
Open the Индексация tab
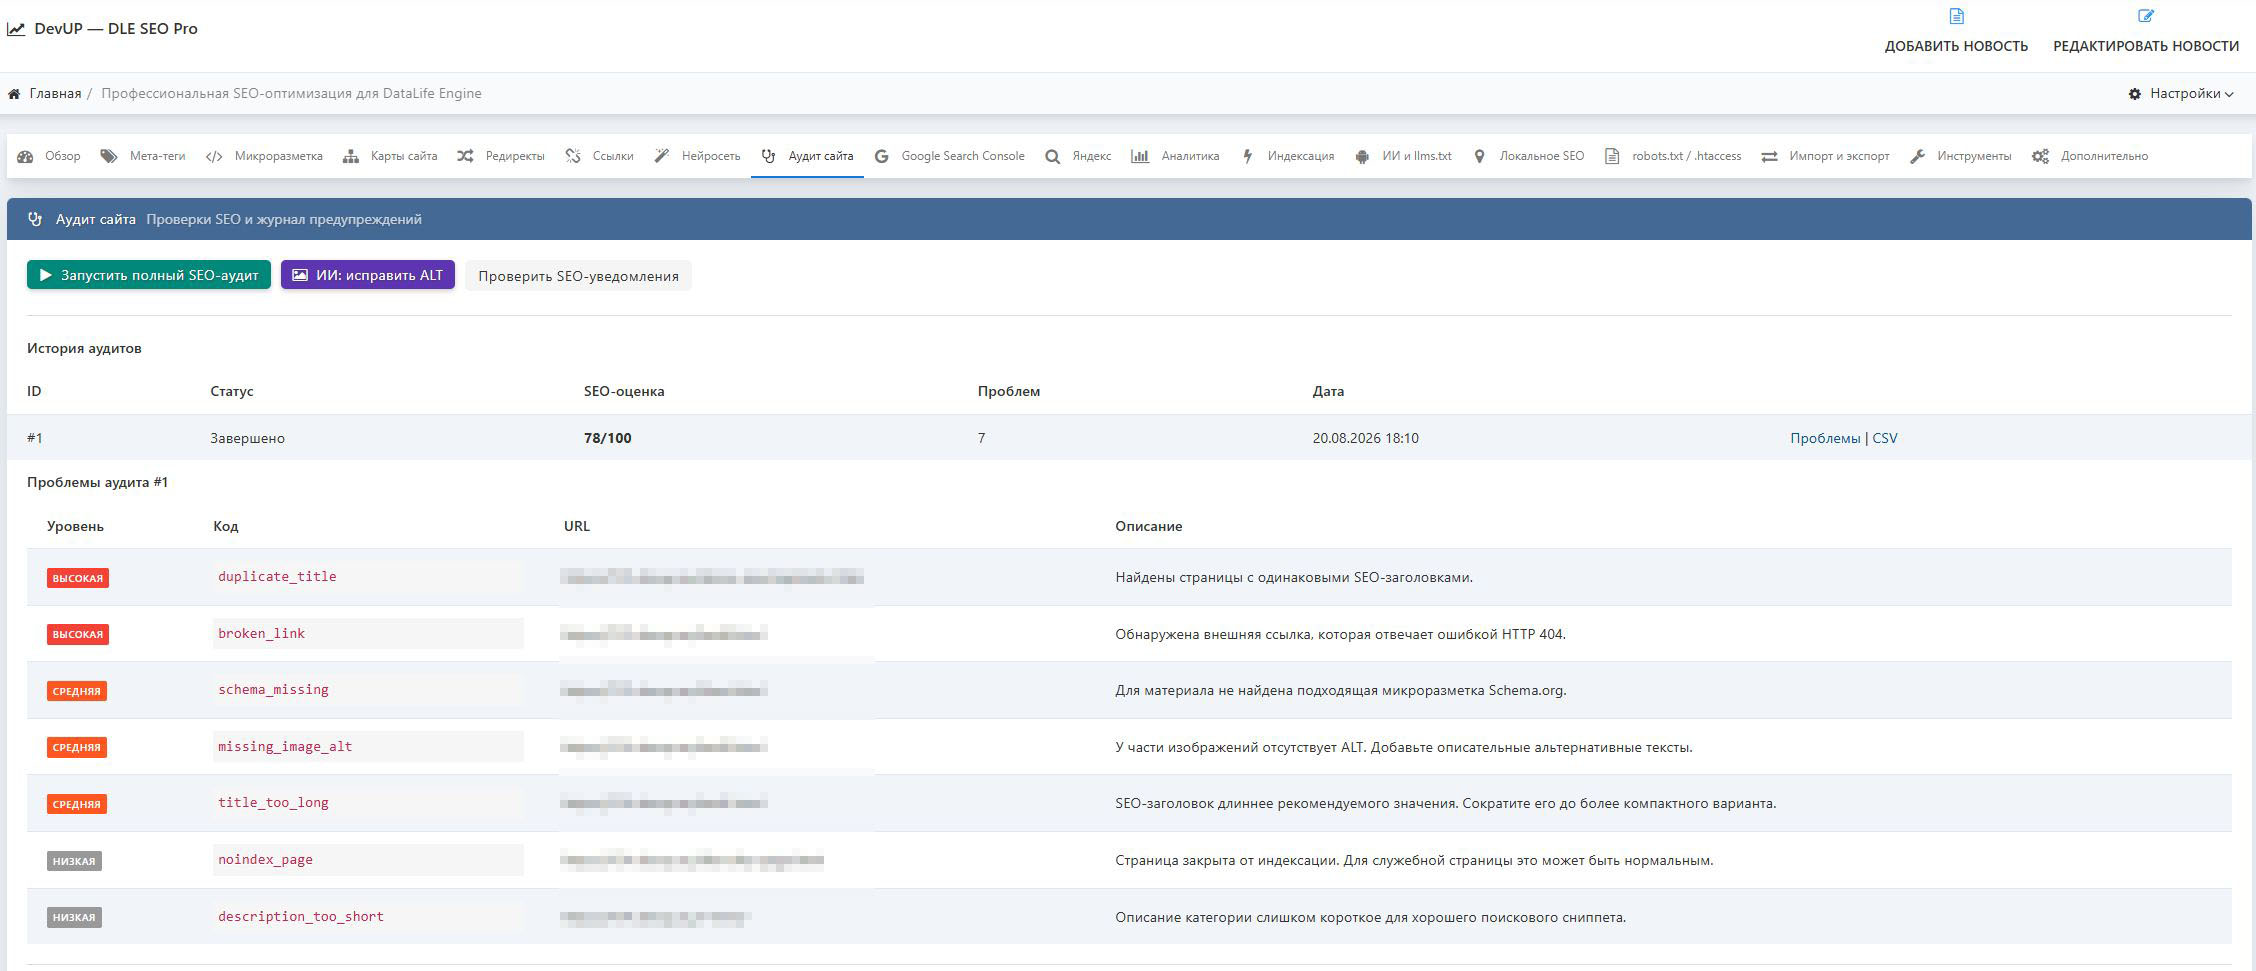click(x=1289, y=157)
